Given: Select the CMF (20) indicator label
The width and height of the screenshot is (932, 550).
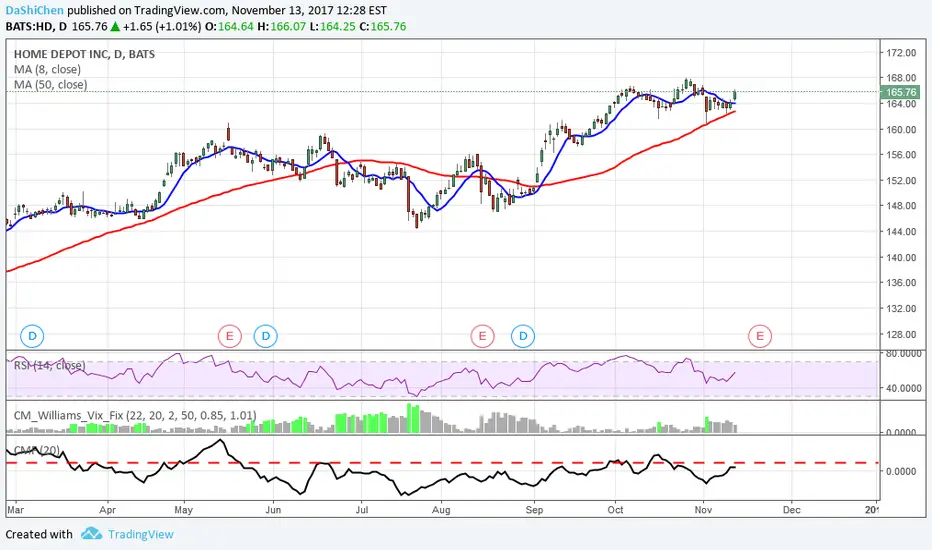Looking at the screenshot, I should point(37,450).
